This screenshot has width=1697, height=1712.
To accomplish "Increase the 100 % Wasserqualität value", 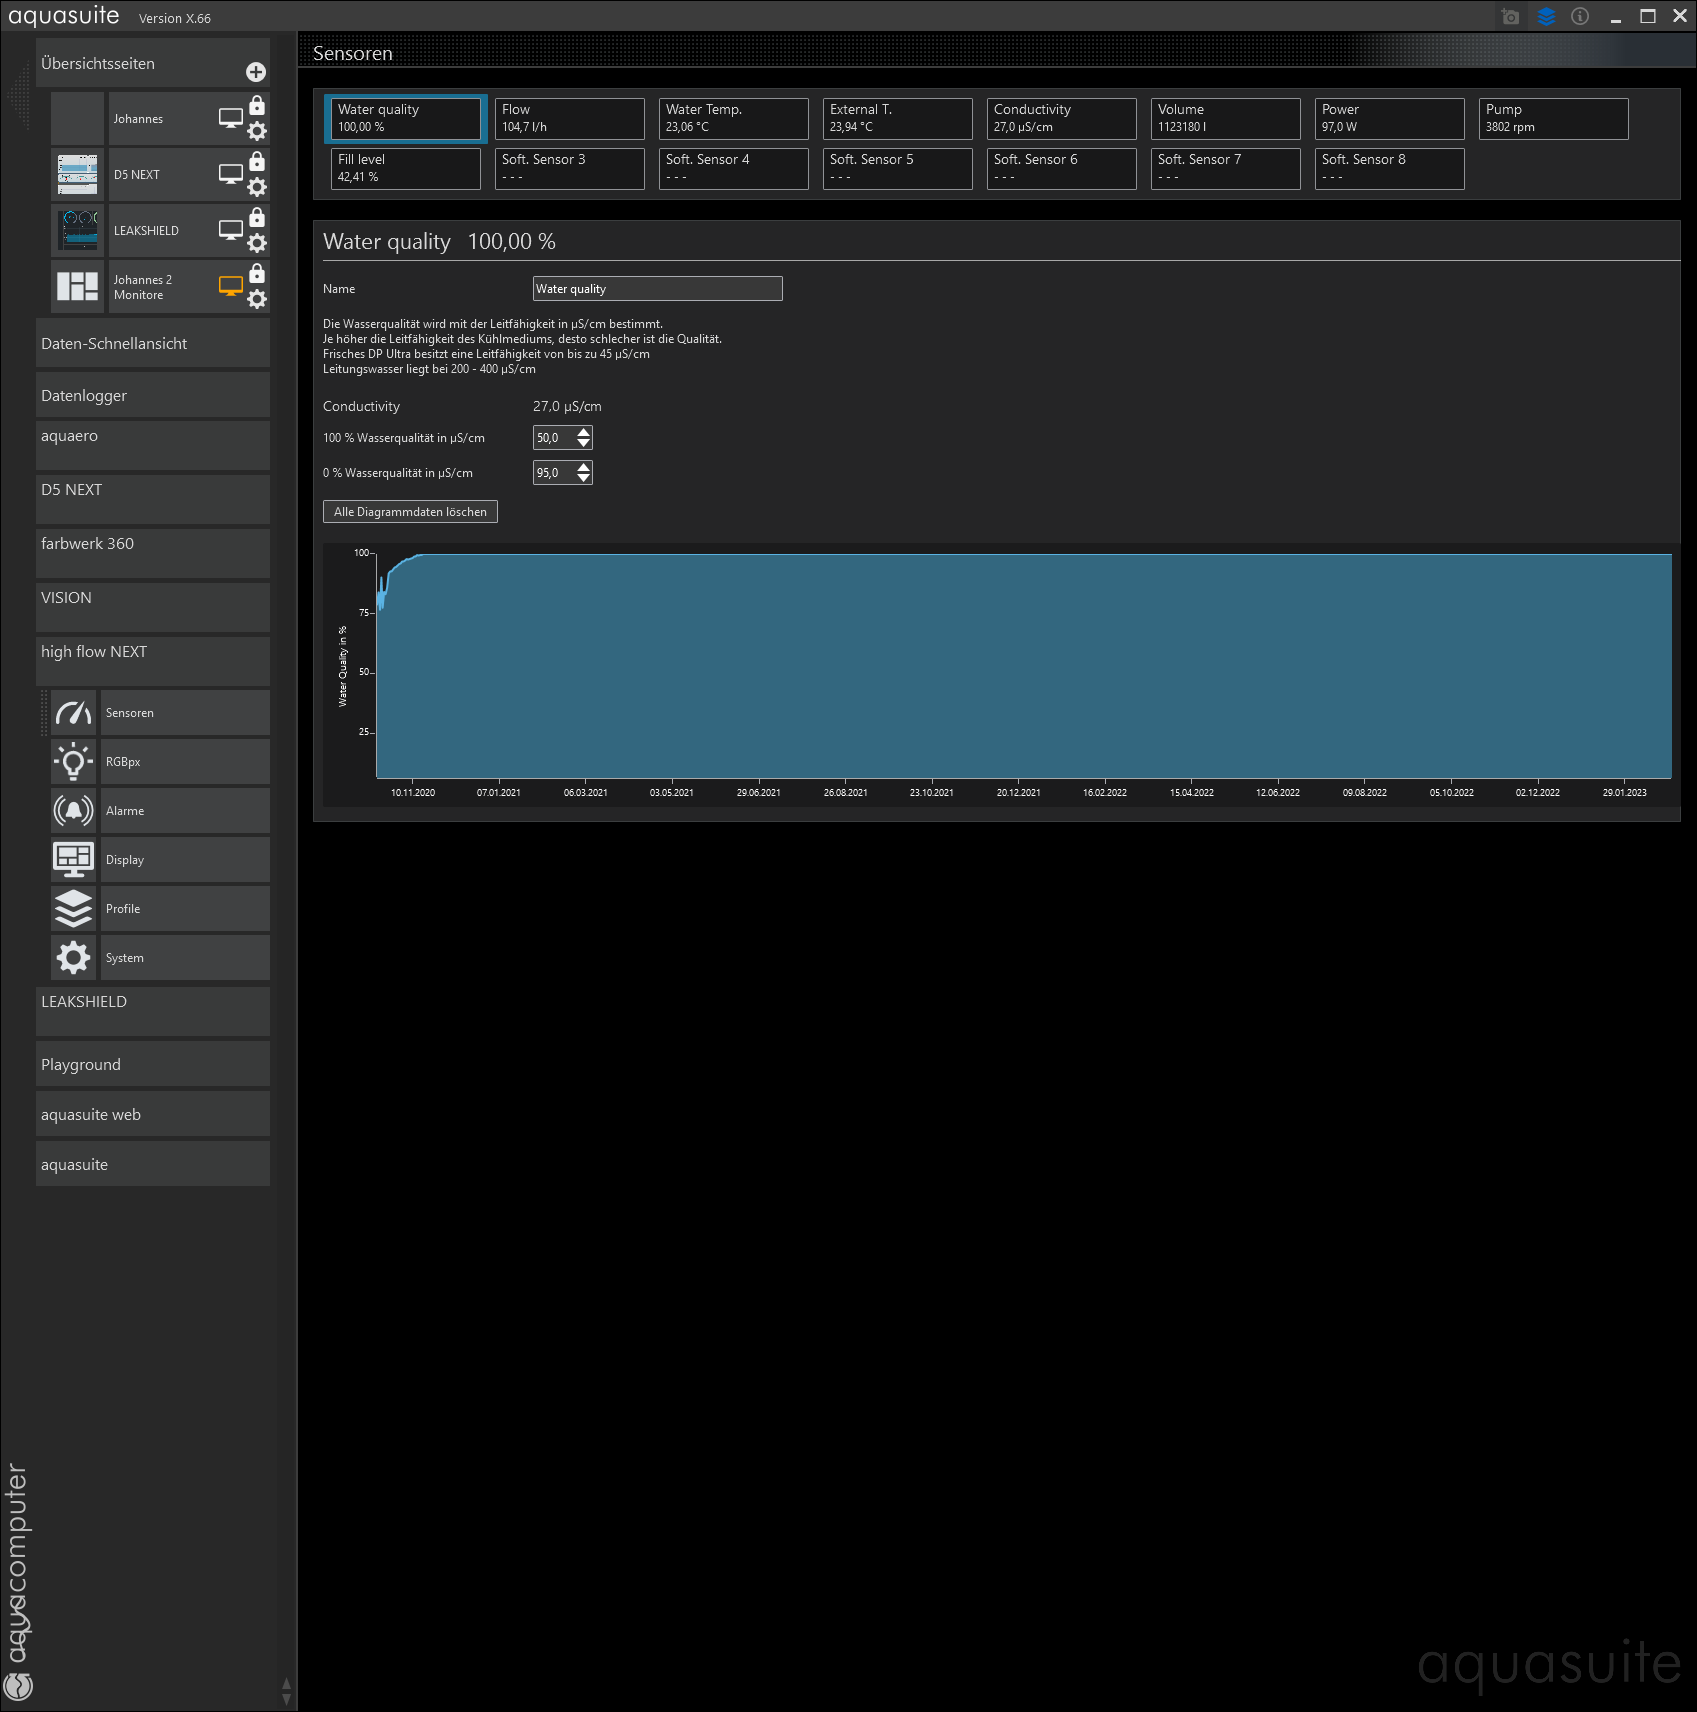I will (x=584, y=432).
